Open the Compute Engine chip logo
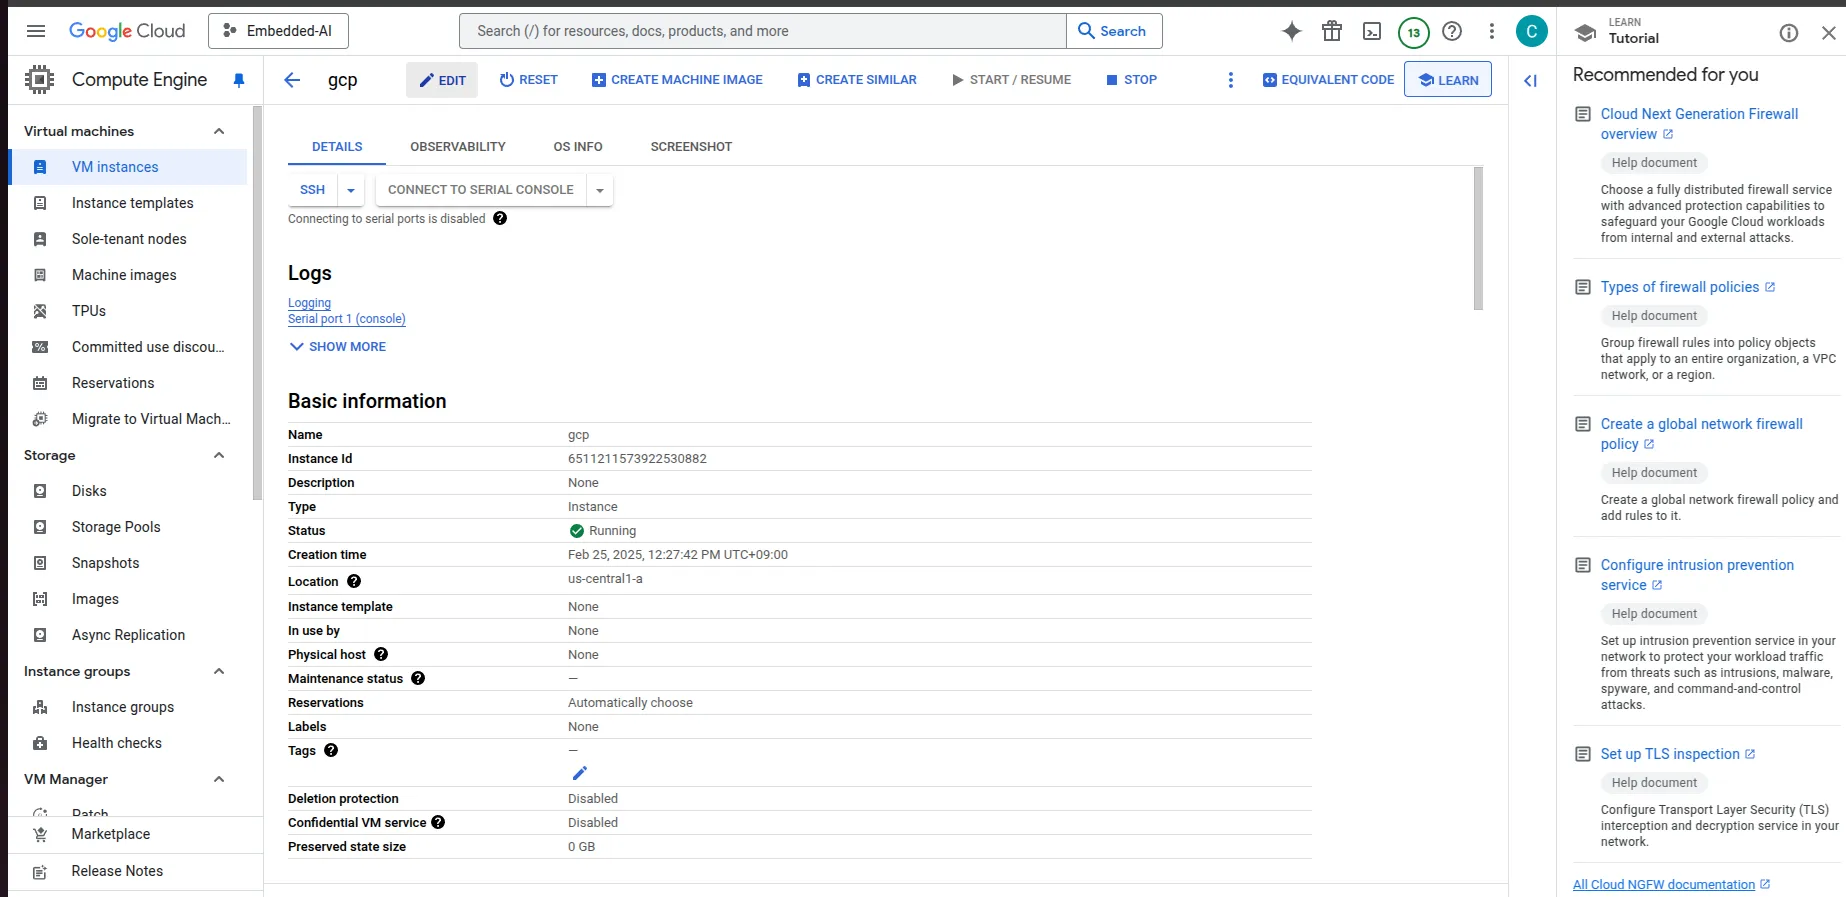Screen dimensions: 1846x897 coord(39,79)
